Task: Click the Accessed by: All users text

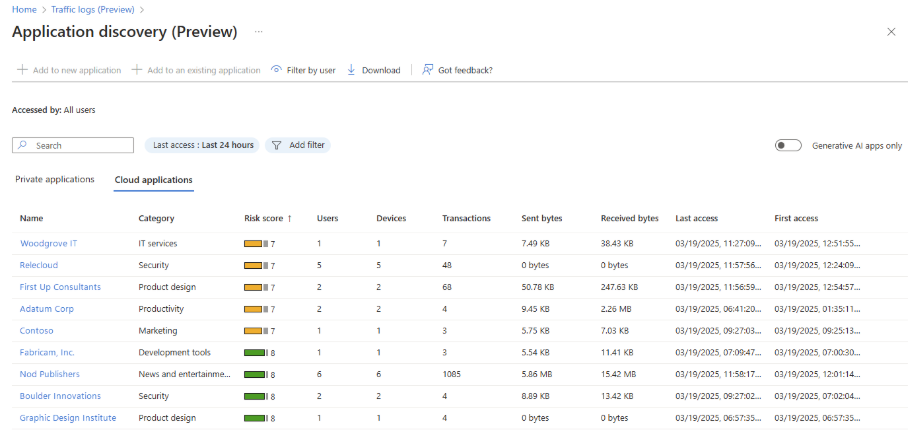Action: pyautogui.click(x=54, y=109)
